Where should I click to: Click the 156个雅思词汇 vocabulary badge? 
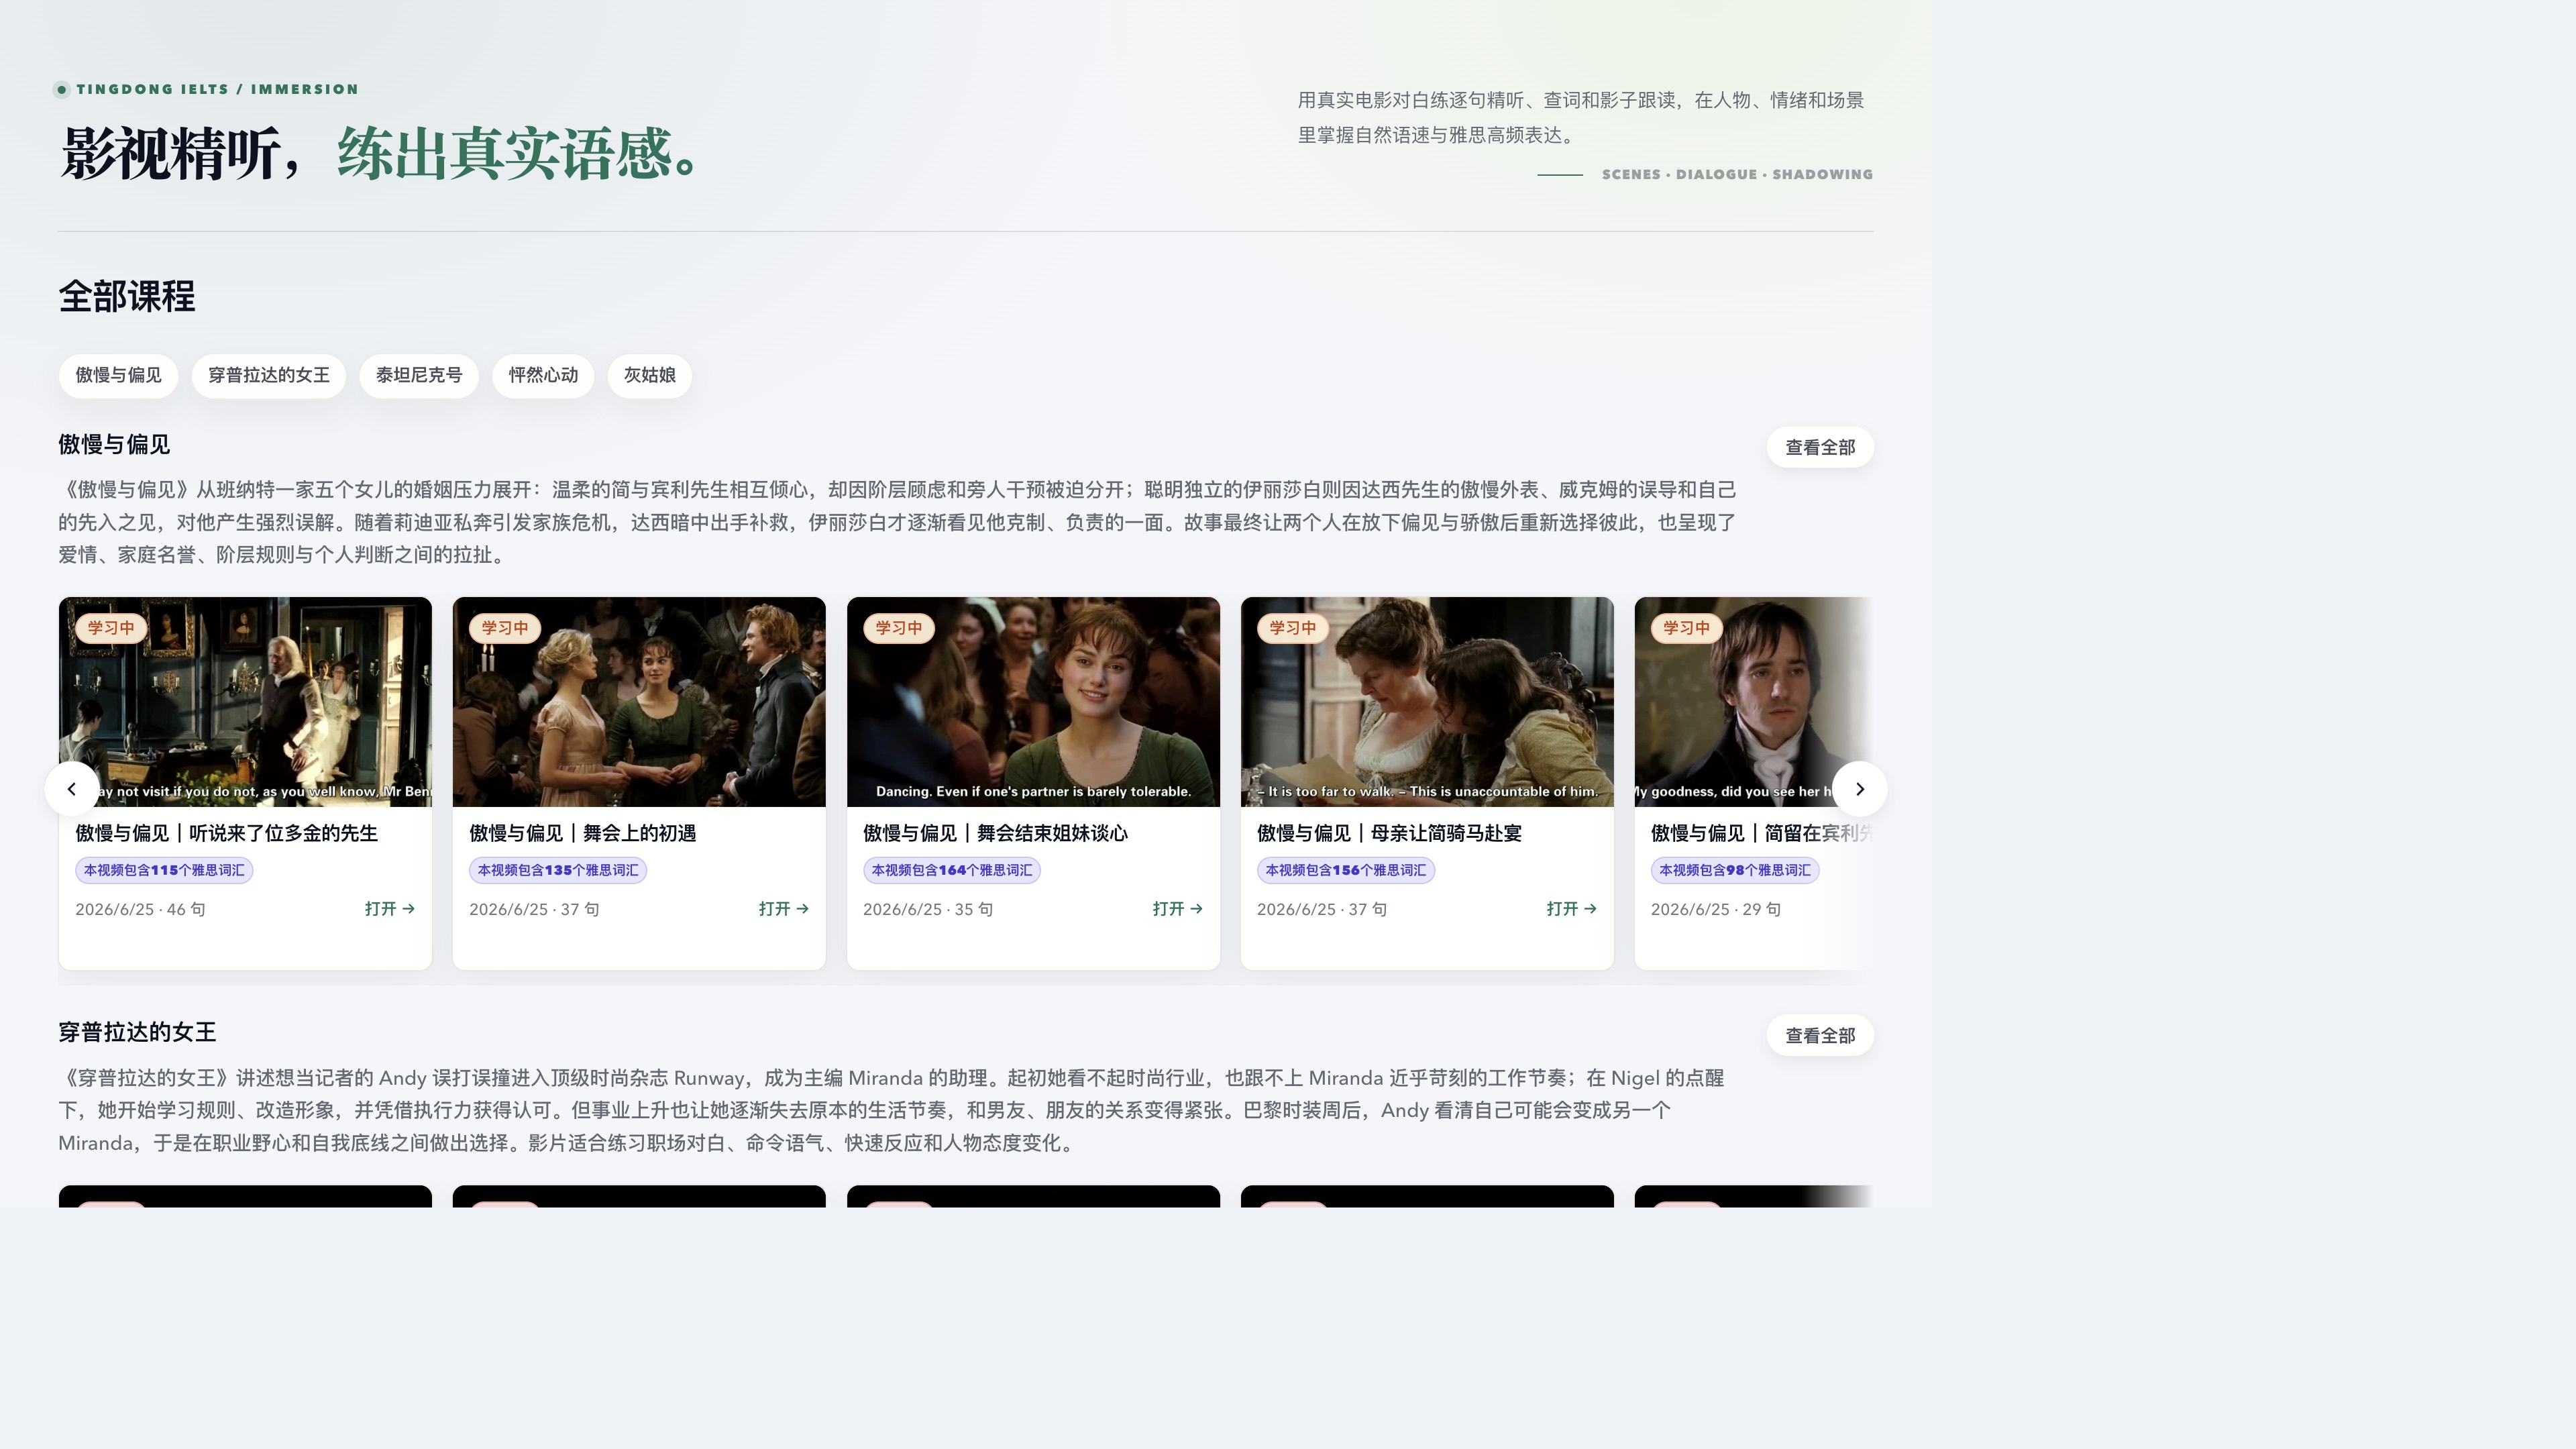[1346, 870]
